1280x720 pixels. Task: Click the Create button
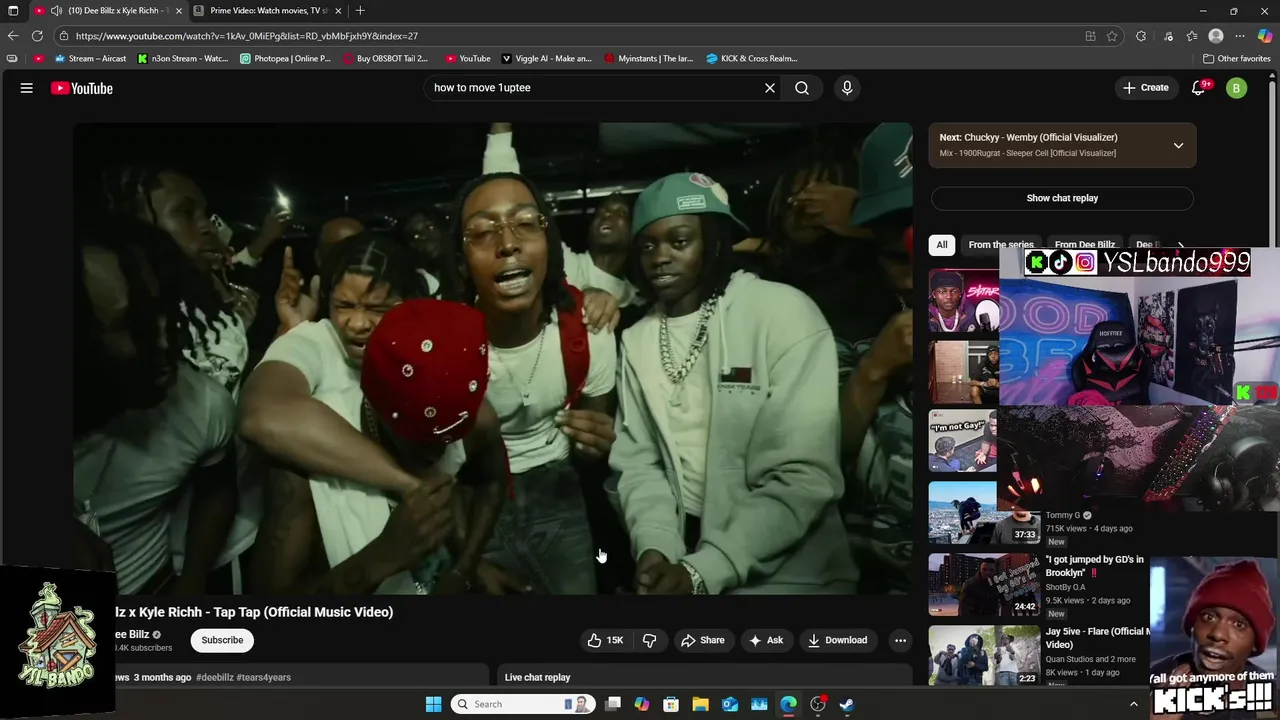click(1145, 88)
